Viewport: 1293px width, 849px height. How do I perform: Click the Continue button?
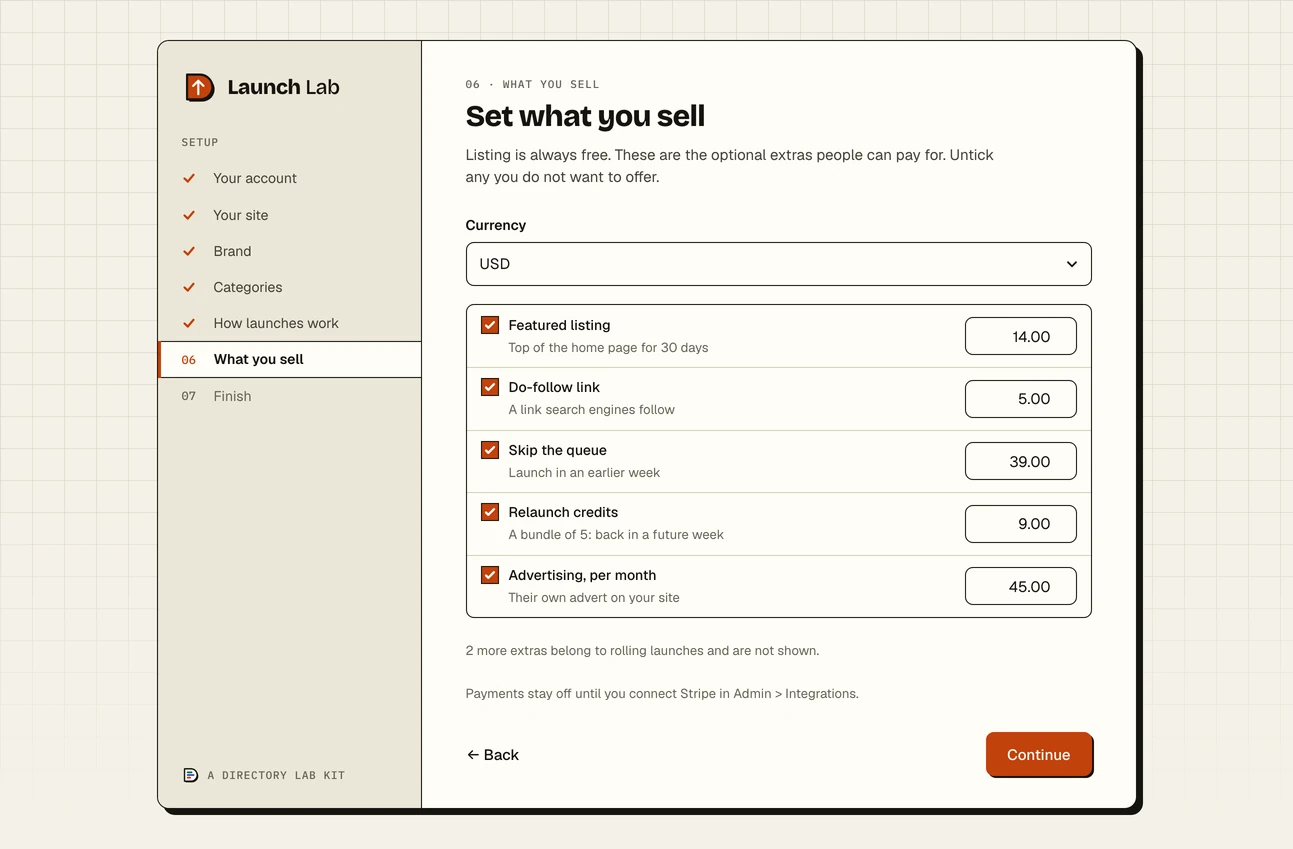click(x=1039, y=755)
